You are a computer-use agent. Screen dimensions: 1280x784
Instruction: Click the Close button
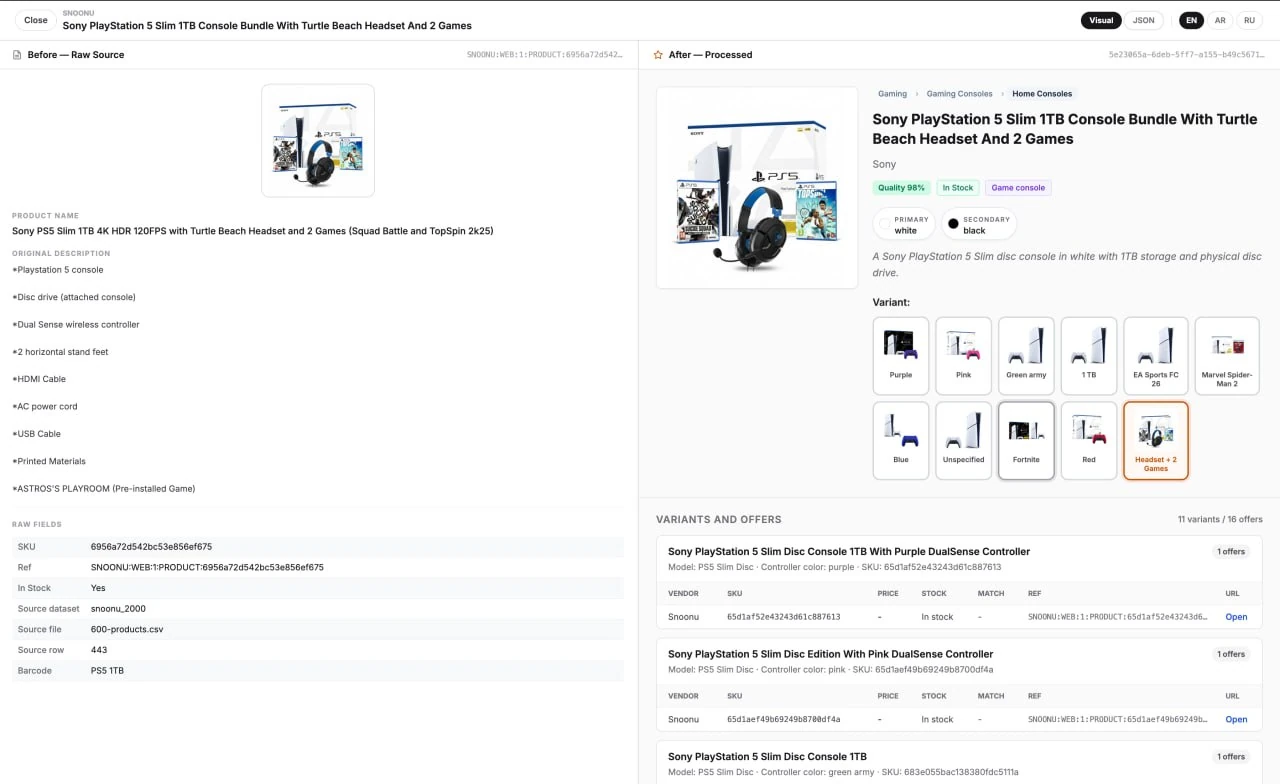click(36, 20)
